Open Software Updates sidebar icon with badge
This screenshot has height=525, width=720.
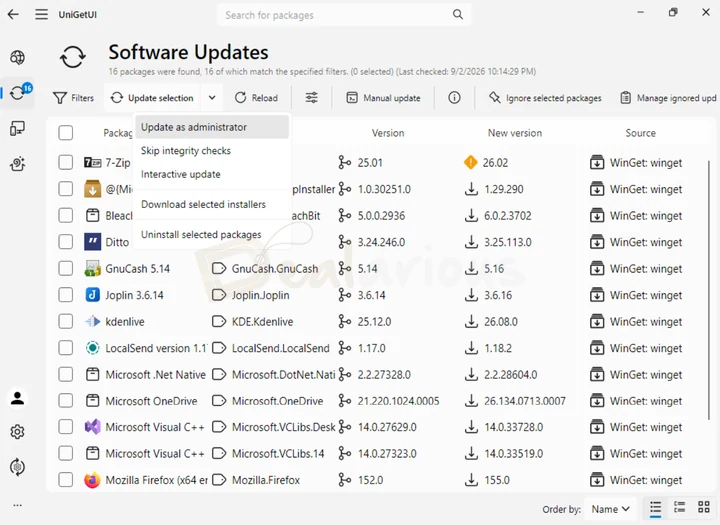(17, 93)
